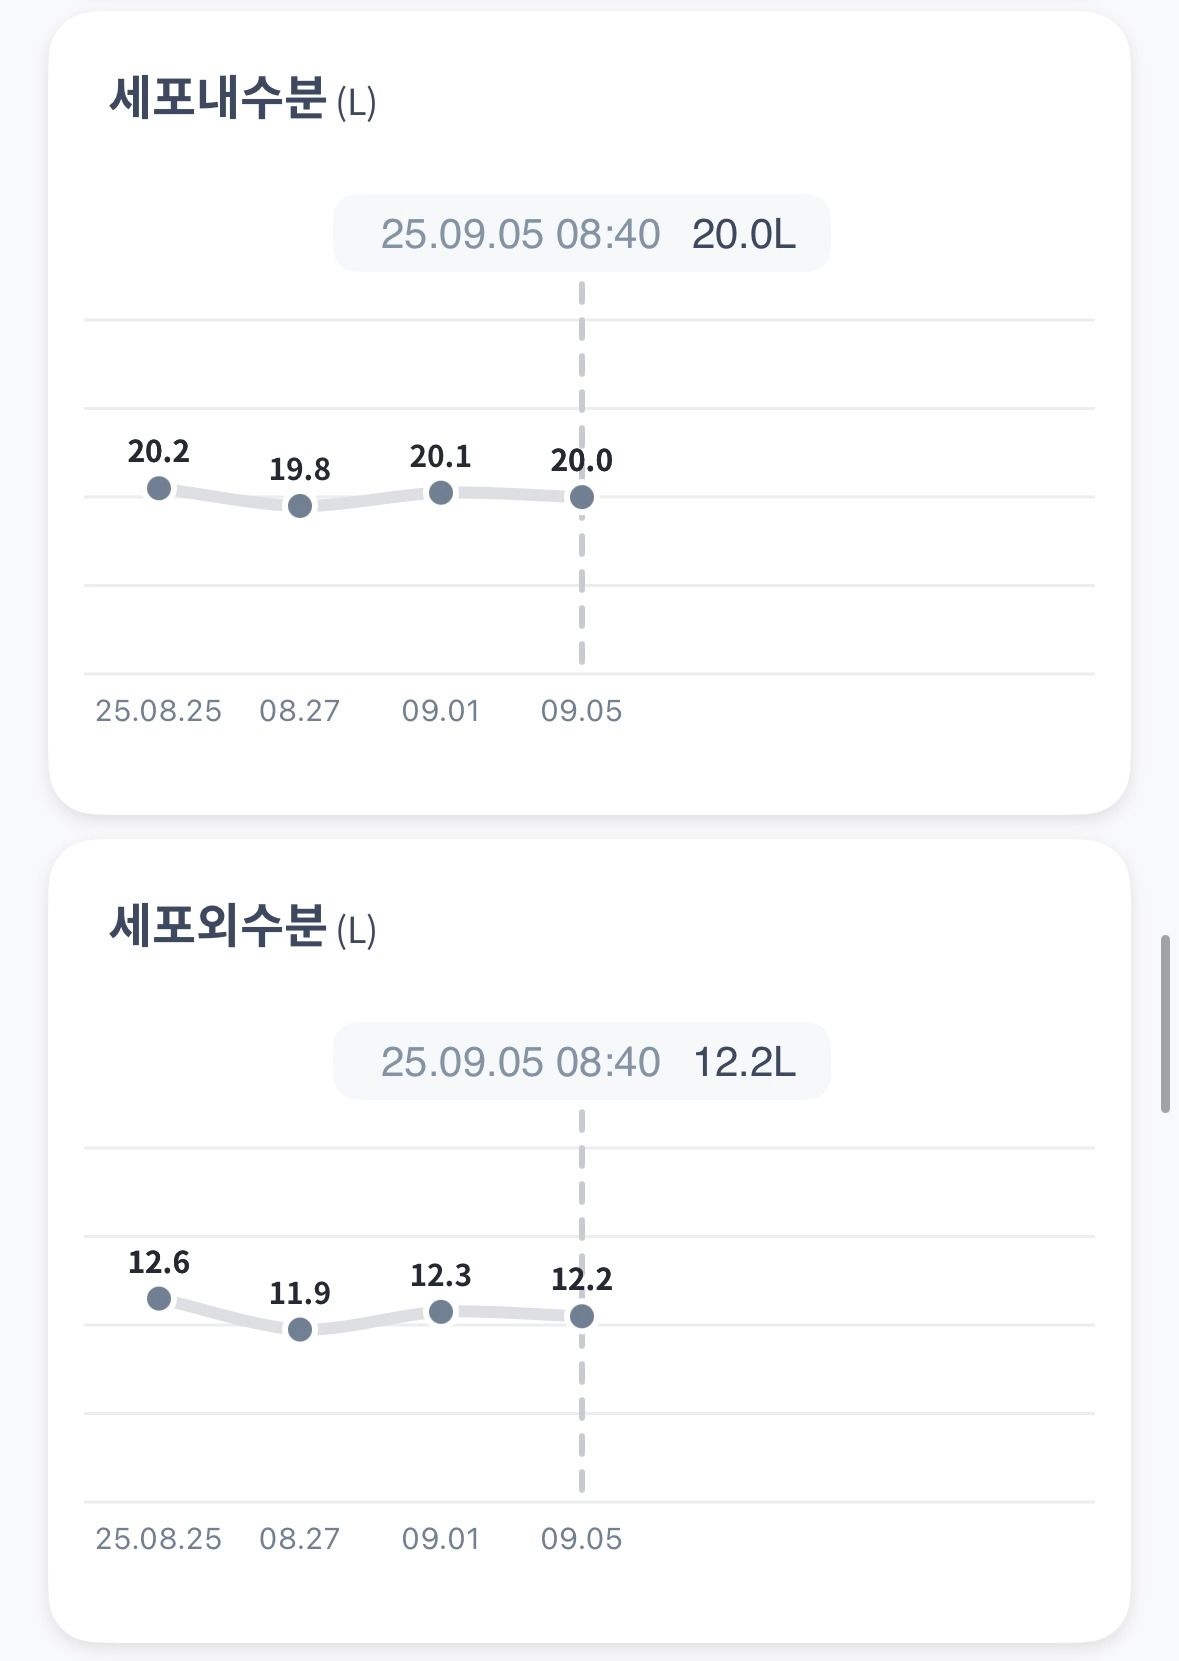Viewport: 1179px width, 1661px height.
Task: Select the 20.0 data point on 세포내수분 chart
Action: (582, 497)
